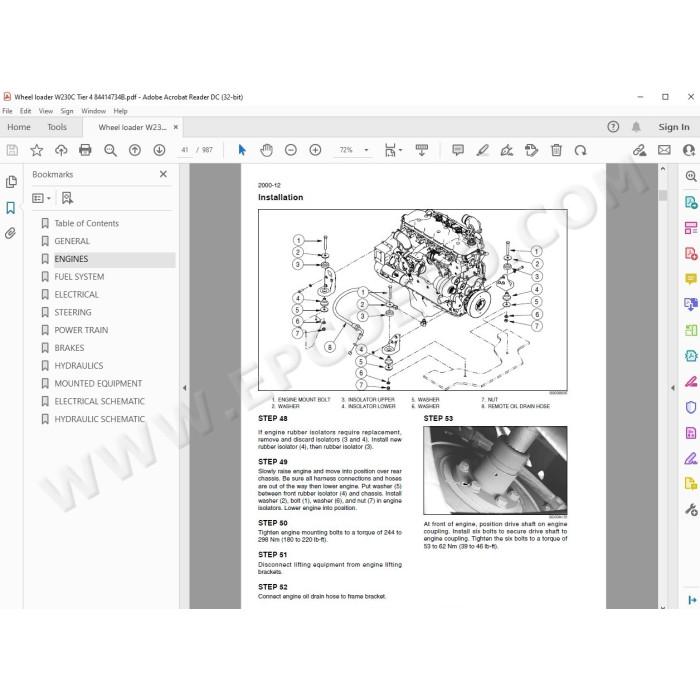The height and width of the screenshot is (700, 700).
Task: Open the fit page options dropdown
Action: pos(393,150)
